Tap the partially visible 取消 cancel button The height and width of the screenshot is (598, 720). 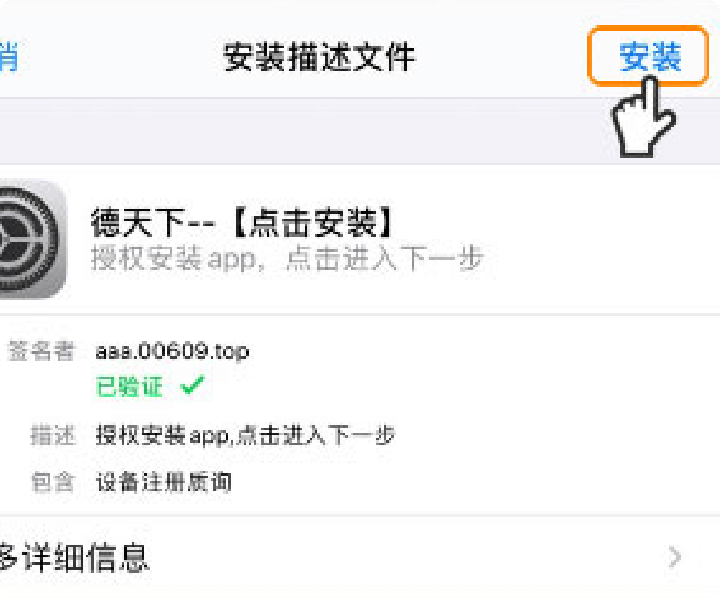(9, 56)
